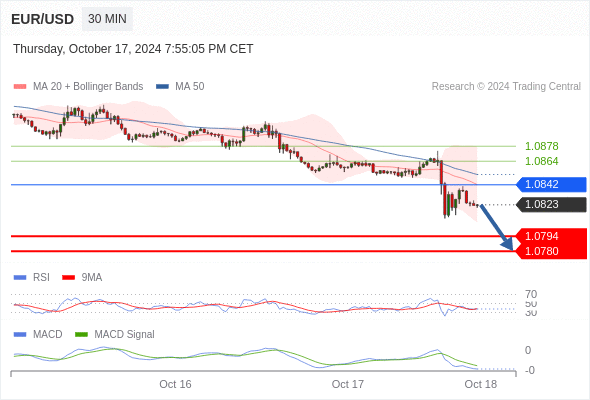Click the MACD 0 axis label
Viewport: 590px width, 400px height.
[x=528, y=350]
